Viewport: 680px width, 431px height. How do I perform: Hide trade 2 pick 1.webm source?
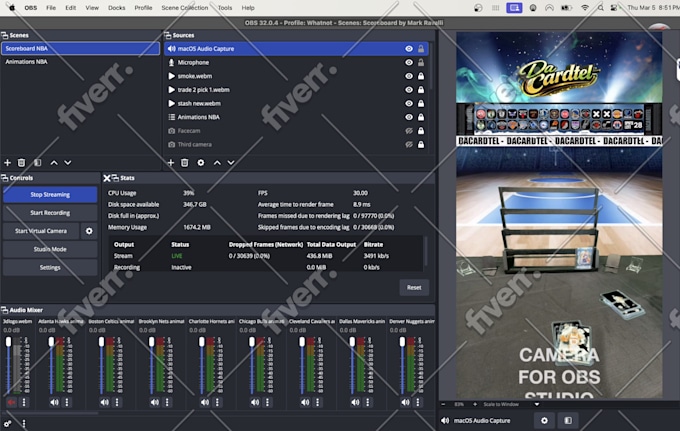pos(409,90)
